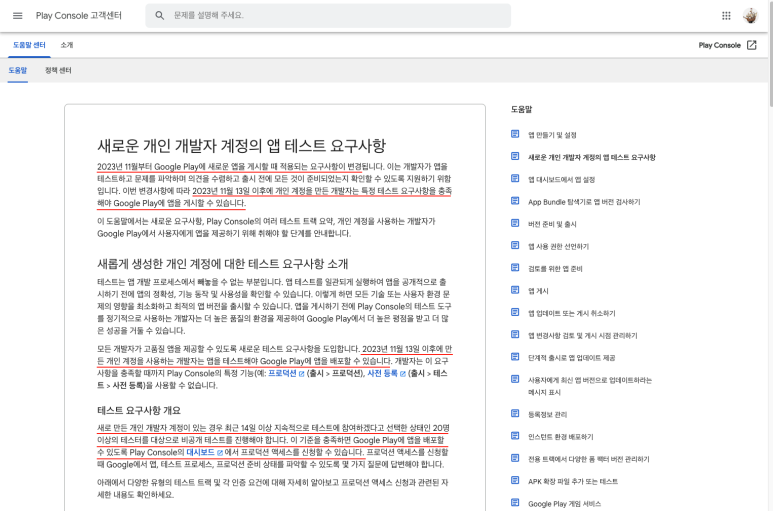Switch to the 소개 tab
Viewport: 773px width, 511px height.
67,45
